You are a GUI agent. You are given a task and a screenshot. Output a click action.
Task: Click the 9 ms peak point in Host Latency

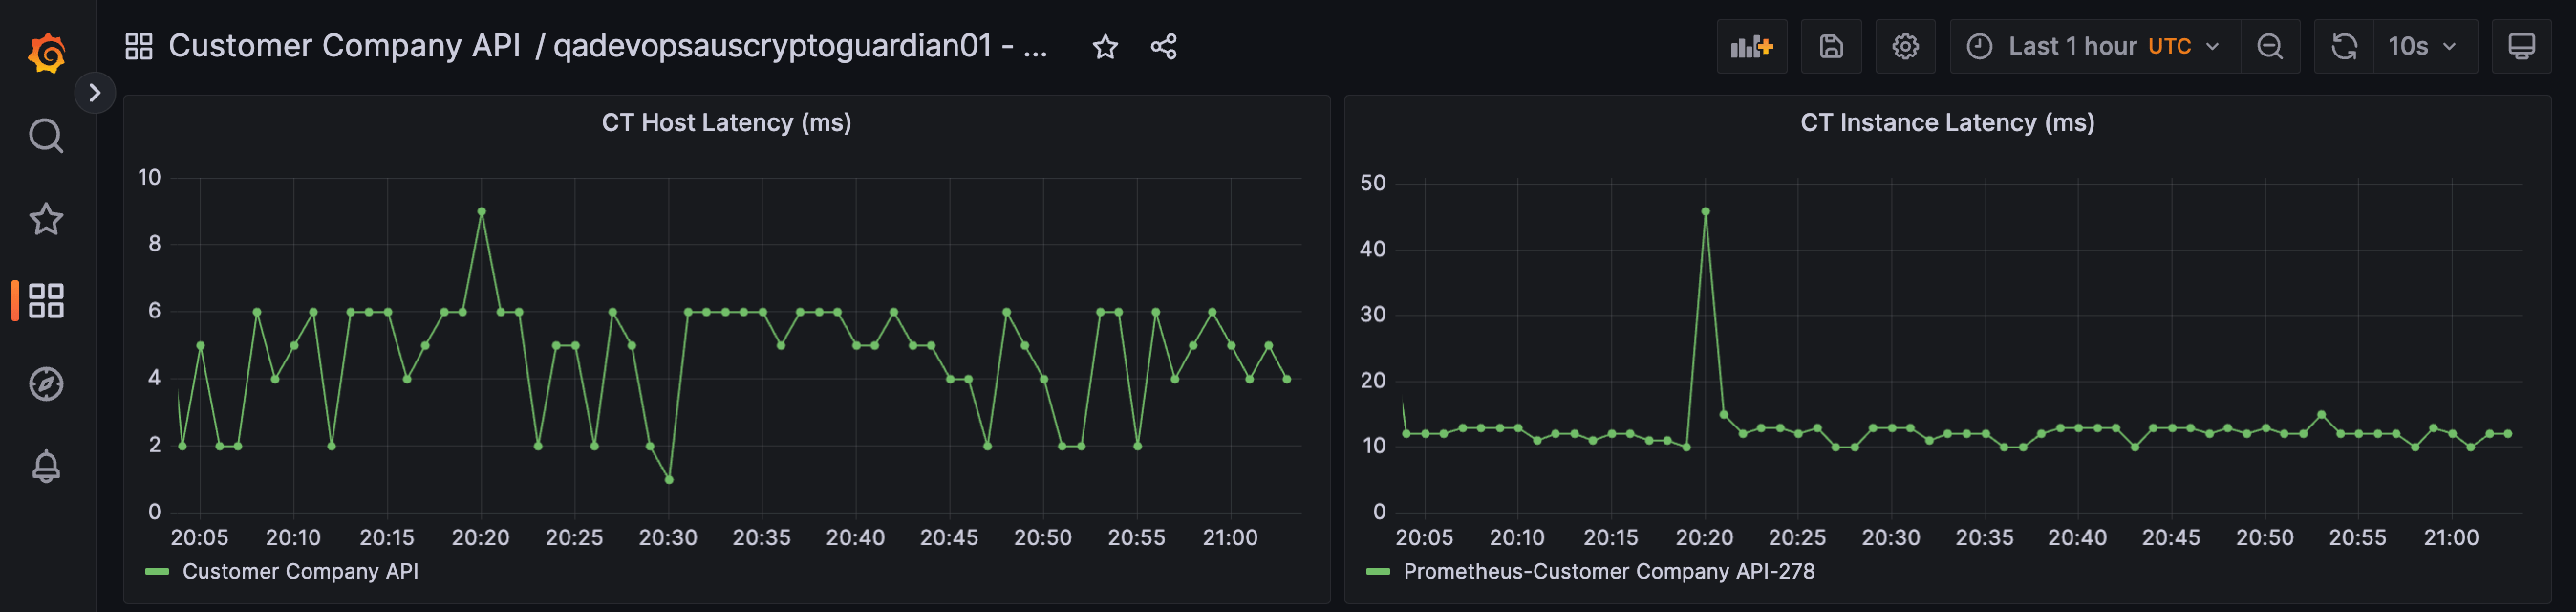point(482,212)
